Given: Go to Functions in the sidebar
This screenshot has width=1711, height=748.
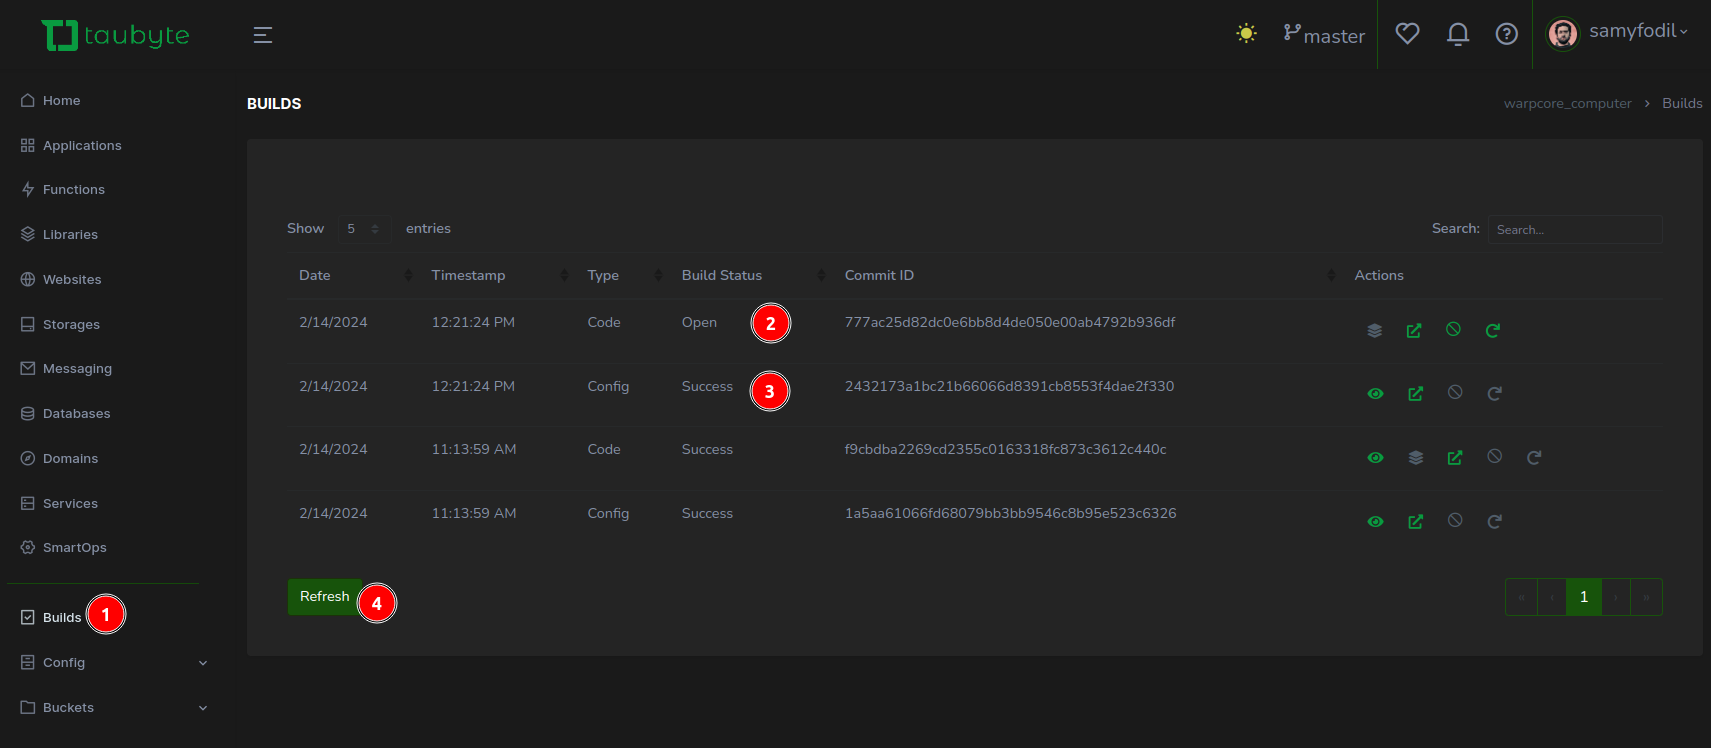Looking at the screenshot, I should click(x=73, y=190).
